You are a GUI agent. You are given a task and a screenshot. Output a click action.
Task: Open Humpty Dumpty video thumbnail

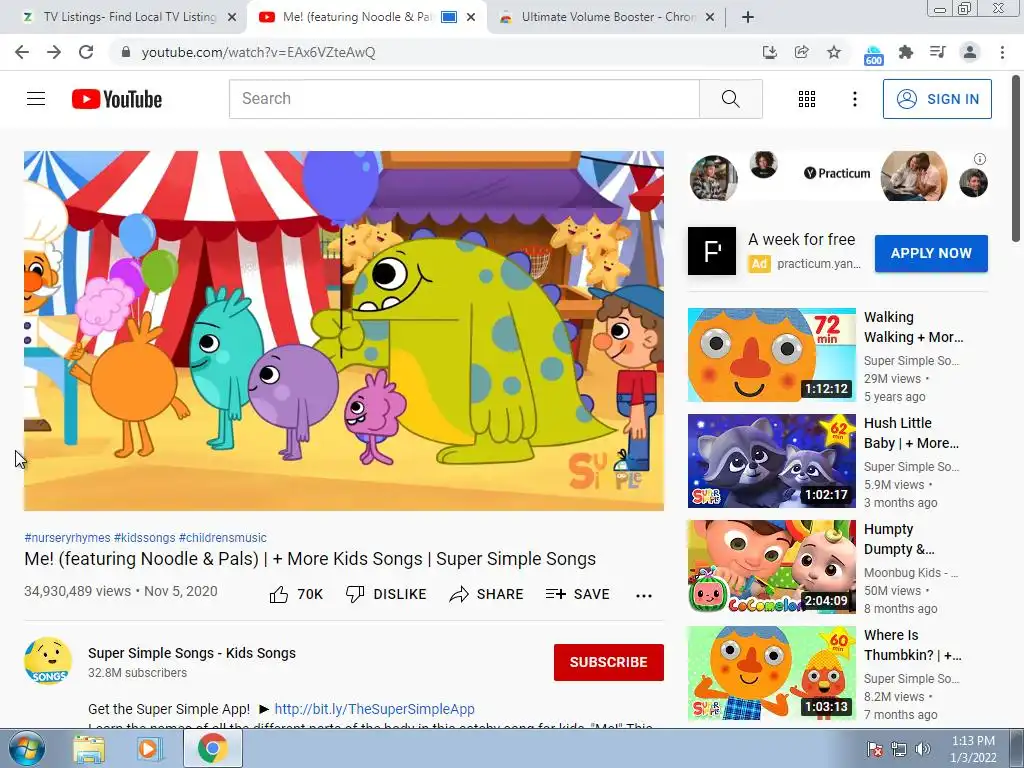pyautogui.click(x=771, y=567)
